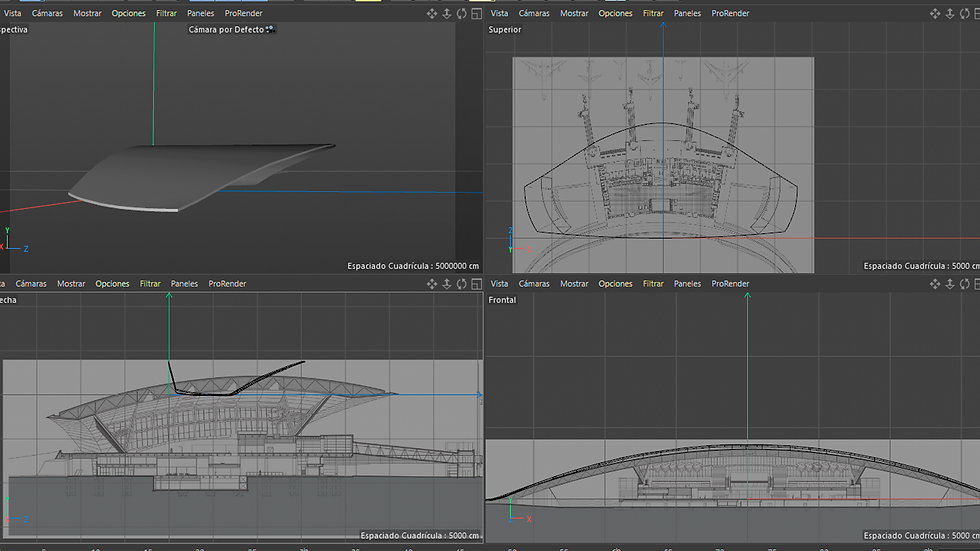Select the zoom view icon in Frontal viewport
This screenshot has width=980, height=551.
(949, 284)
